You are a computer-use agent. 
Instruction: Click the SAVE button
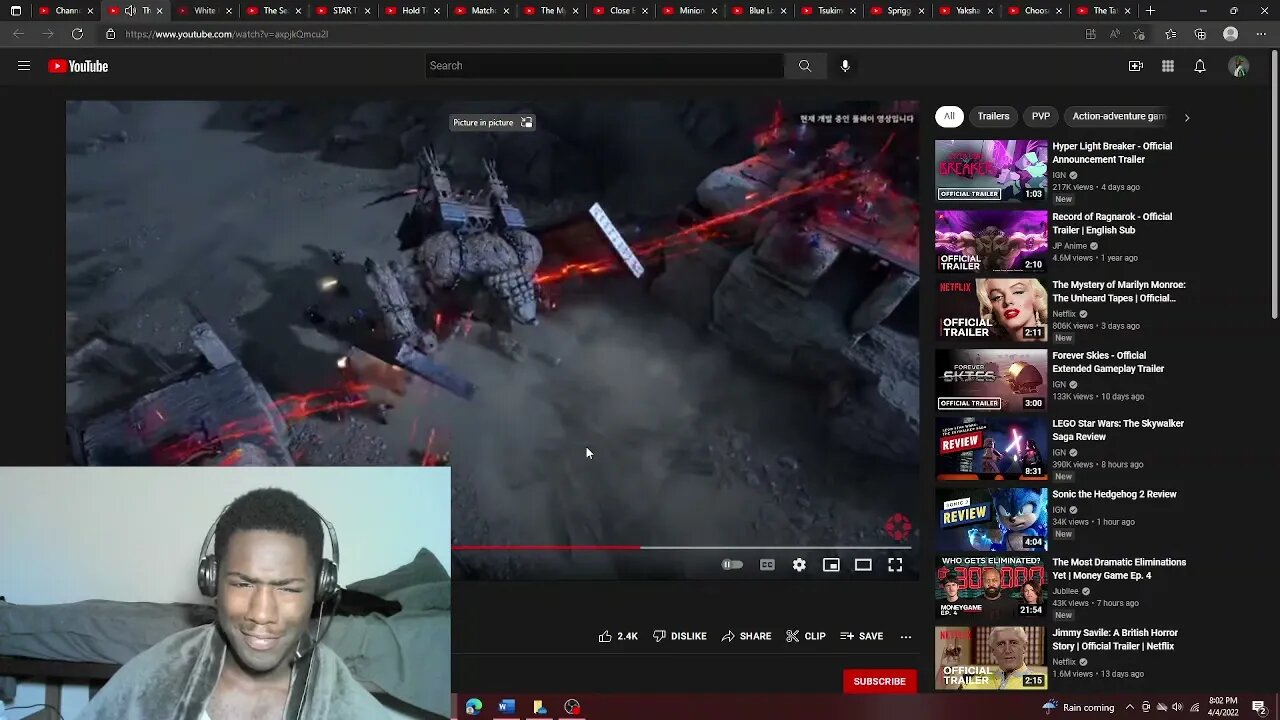pyautogui.click(x=862, y=636)
